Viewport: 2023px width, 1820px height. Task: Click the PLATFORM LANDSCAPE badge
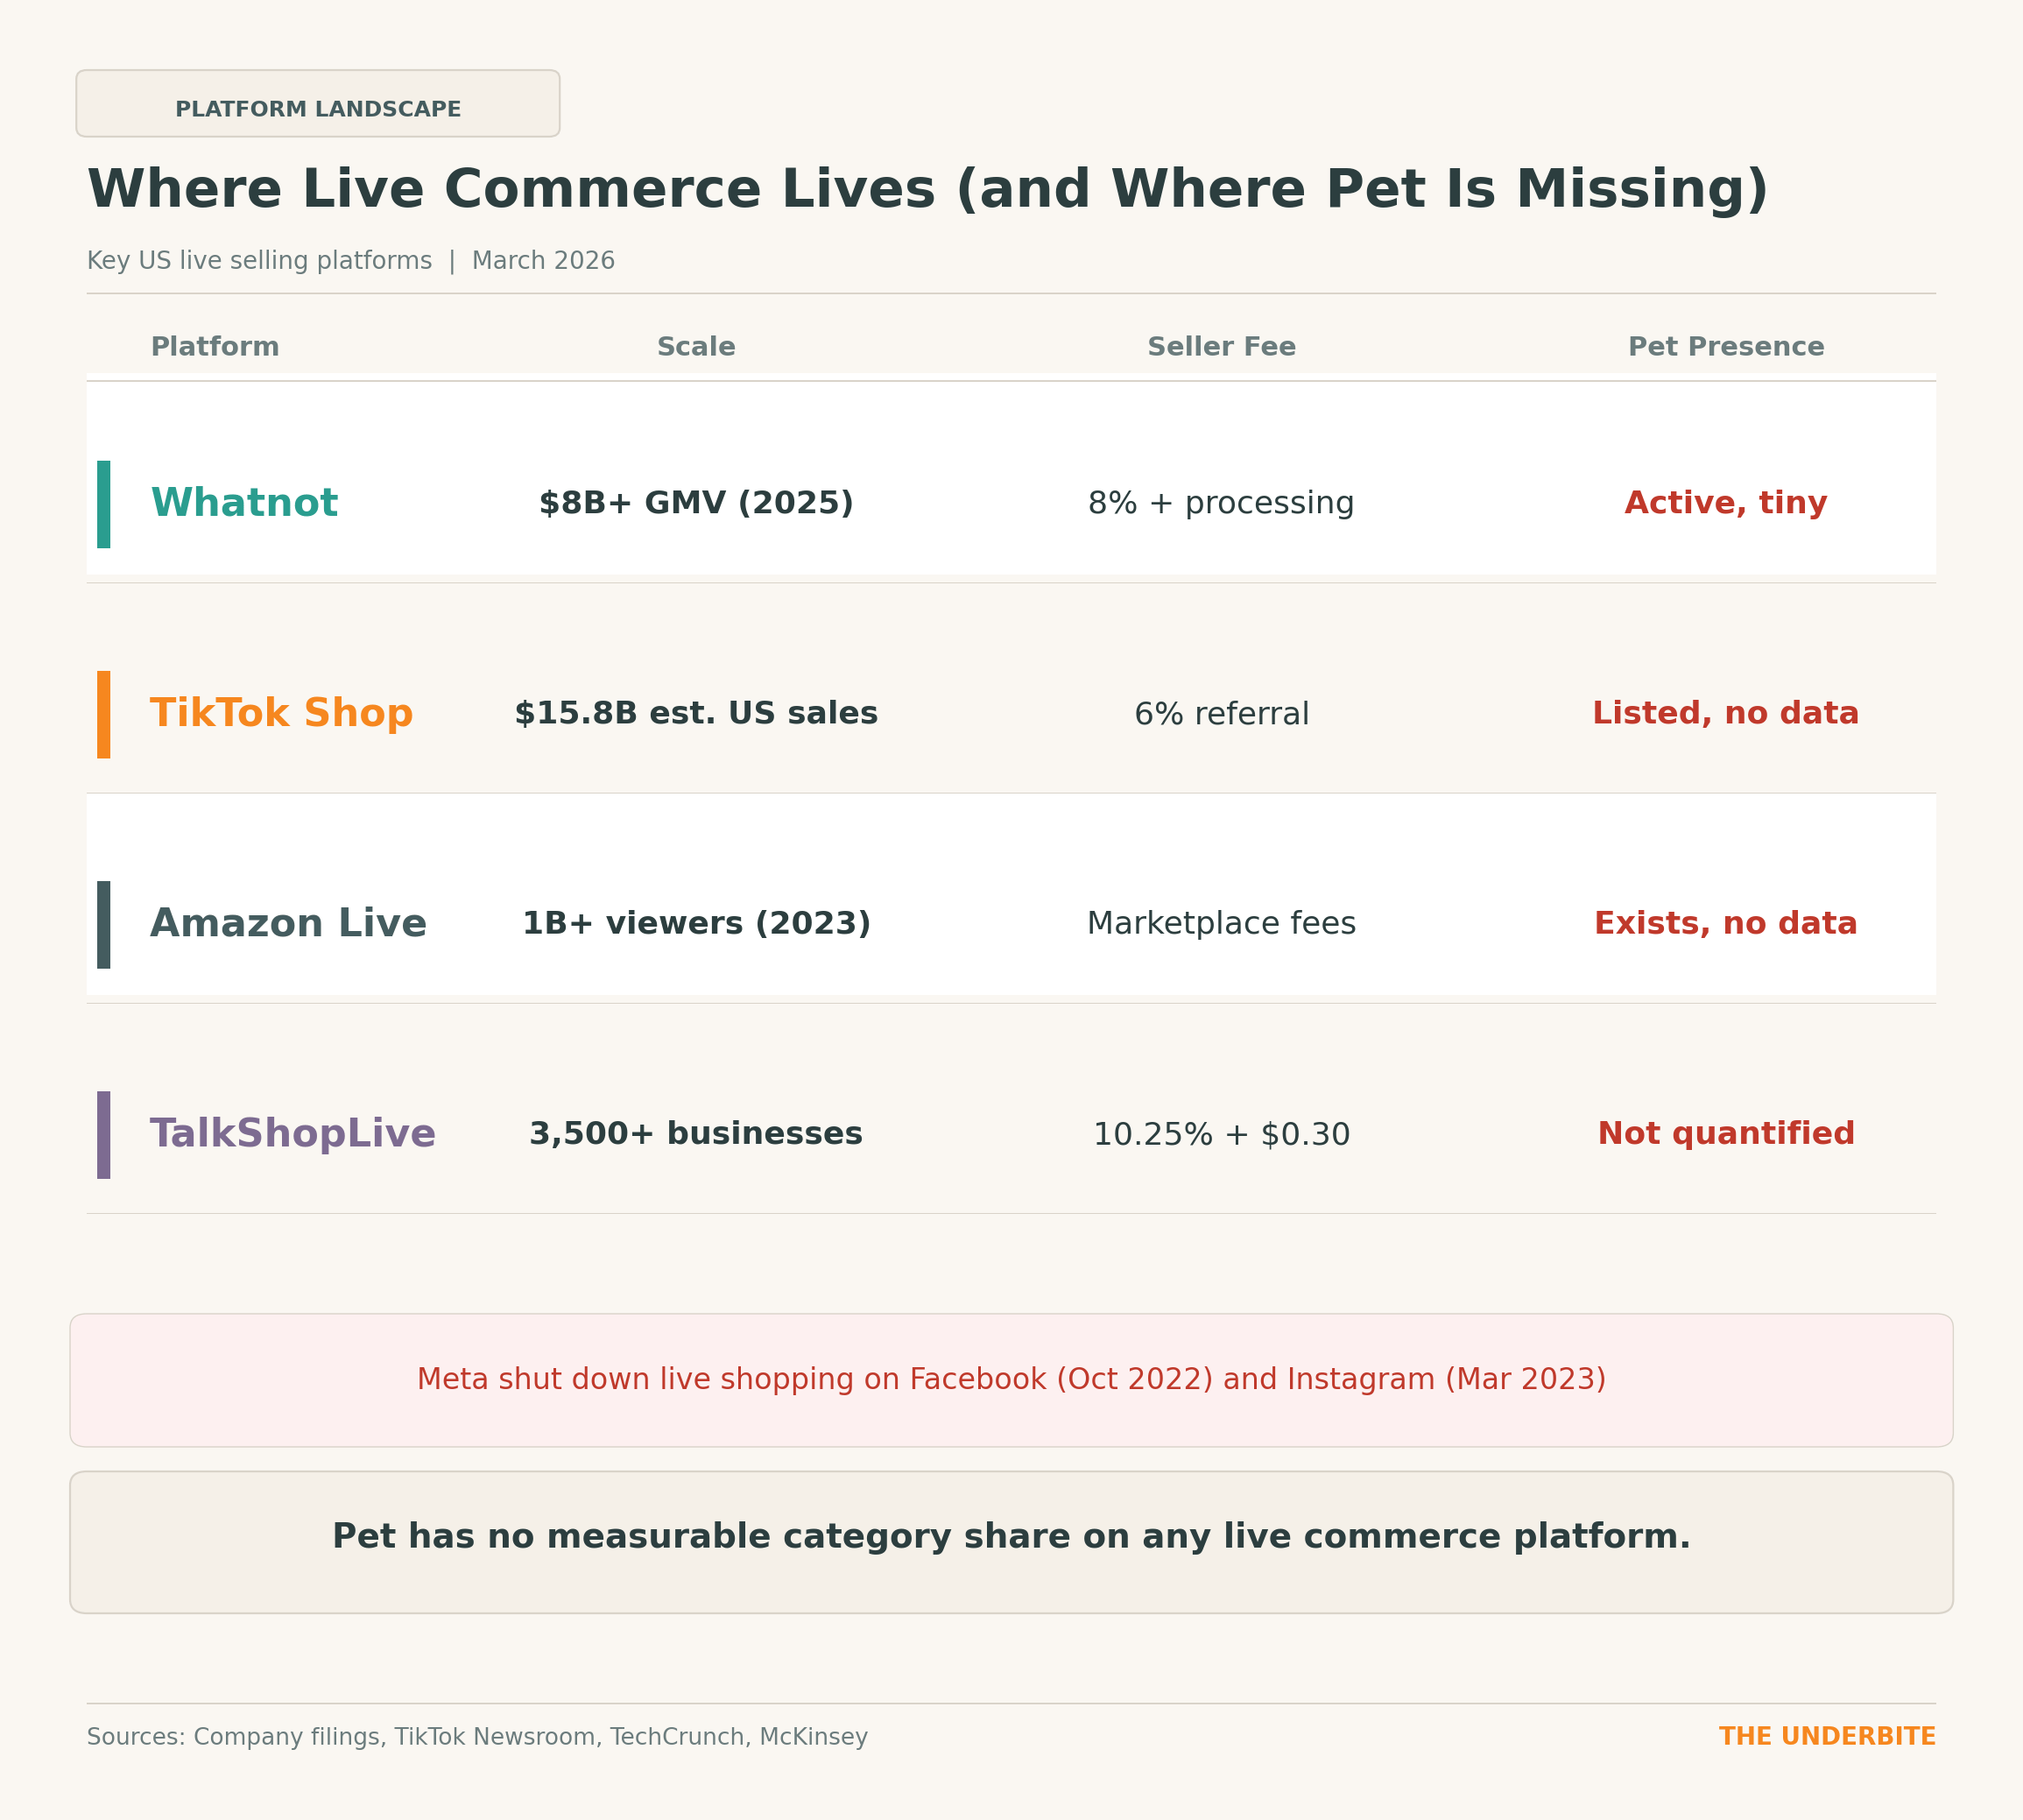point(318,104)
